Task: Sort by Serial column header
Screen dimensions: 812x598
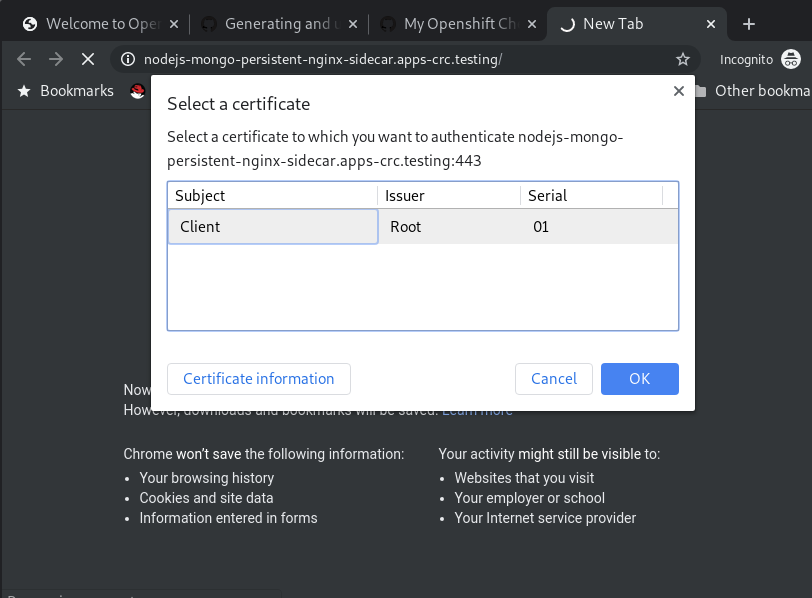Action: [591, 196]
